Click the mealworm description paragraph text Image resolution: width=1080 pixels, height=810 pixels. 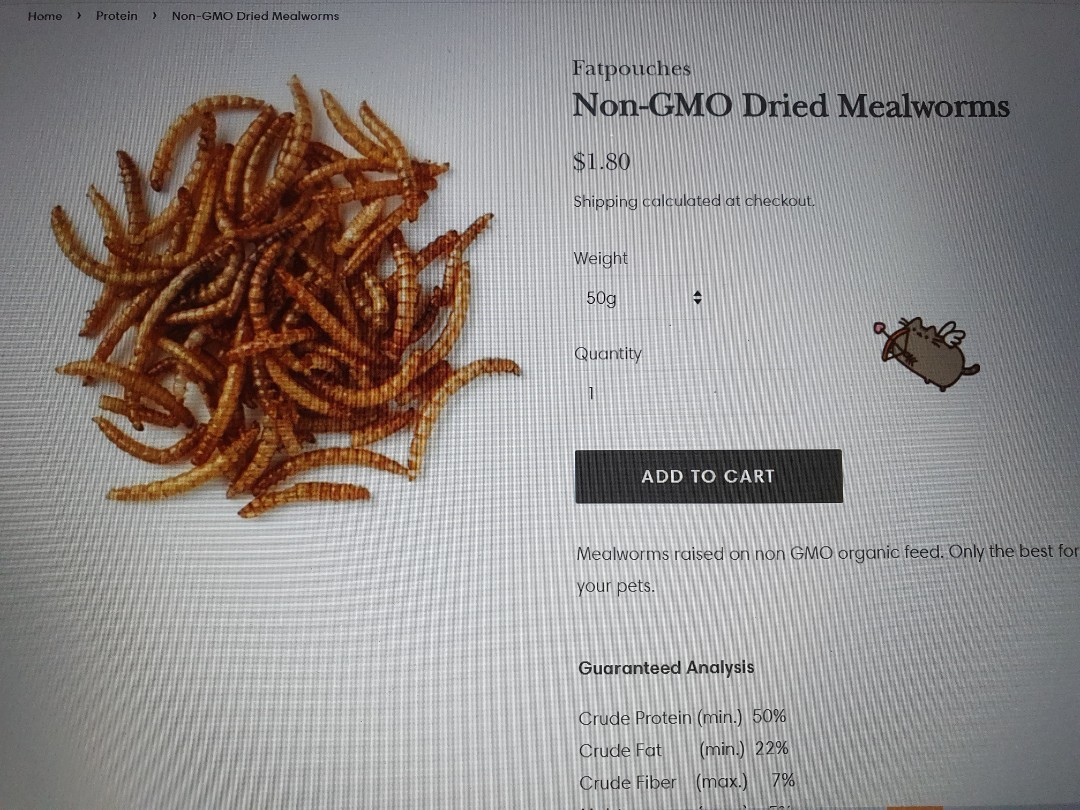click(827, 569)
